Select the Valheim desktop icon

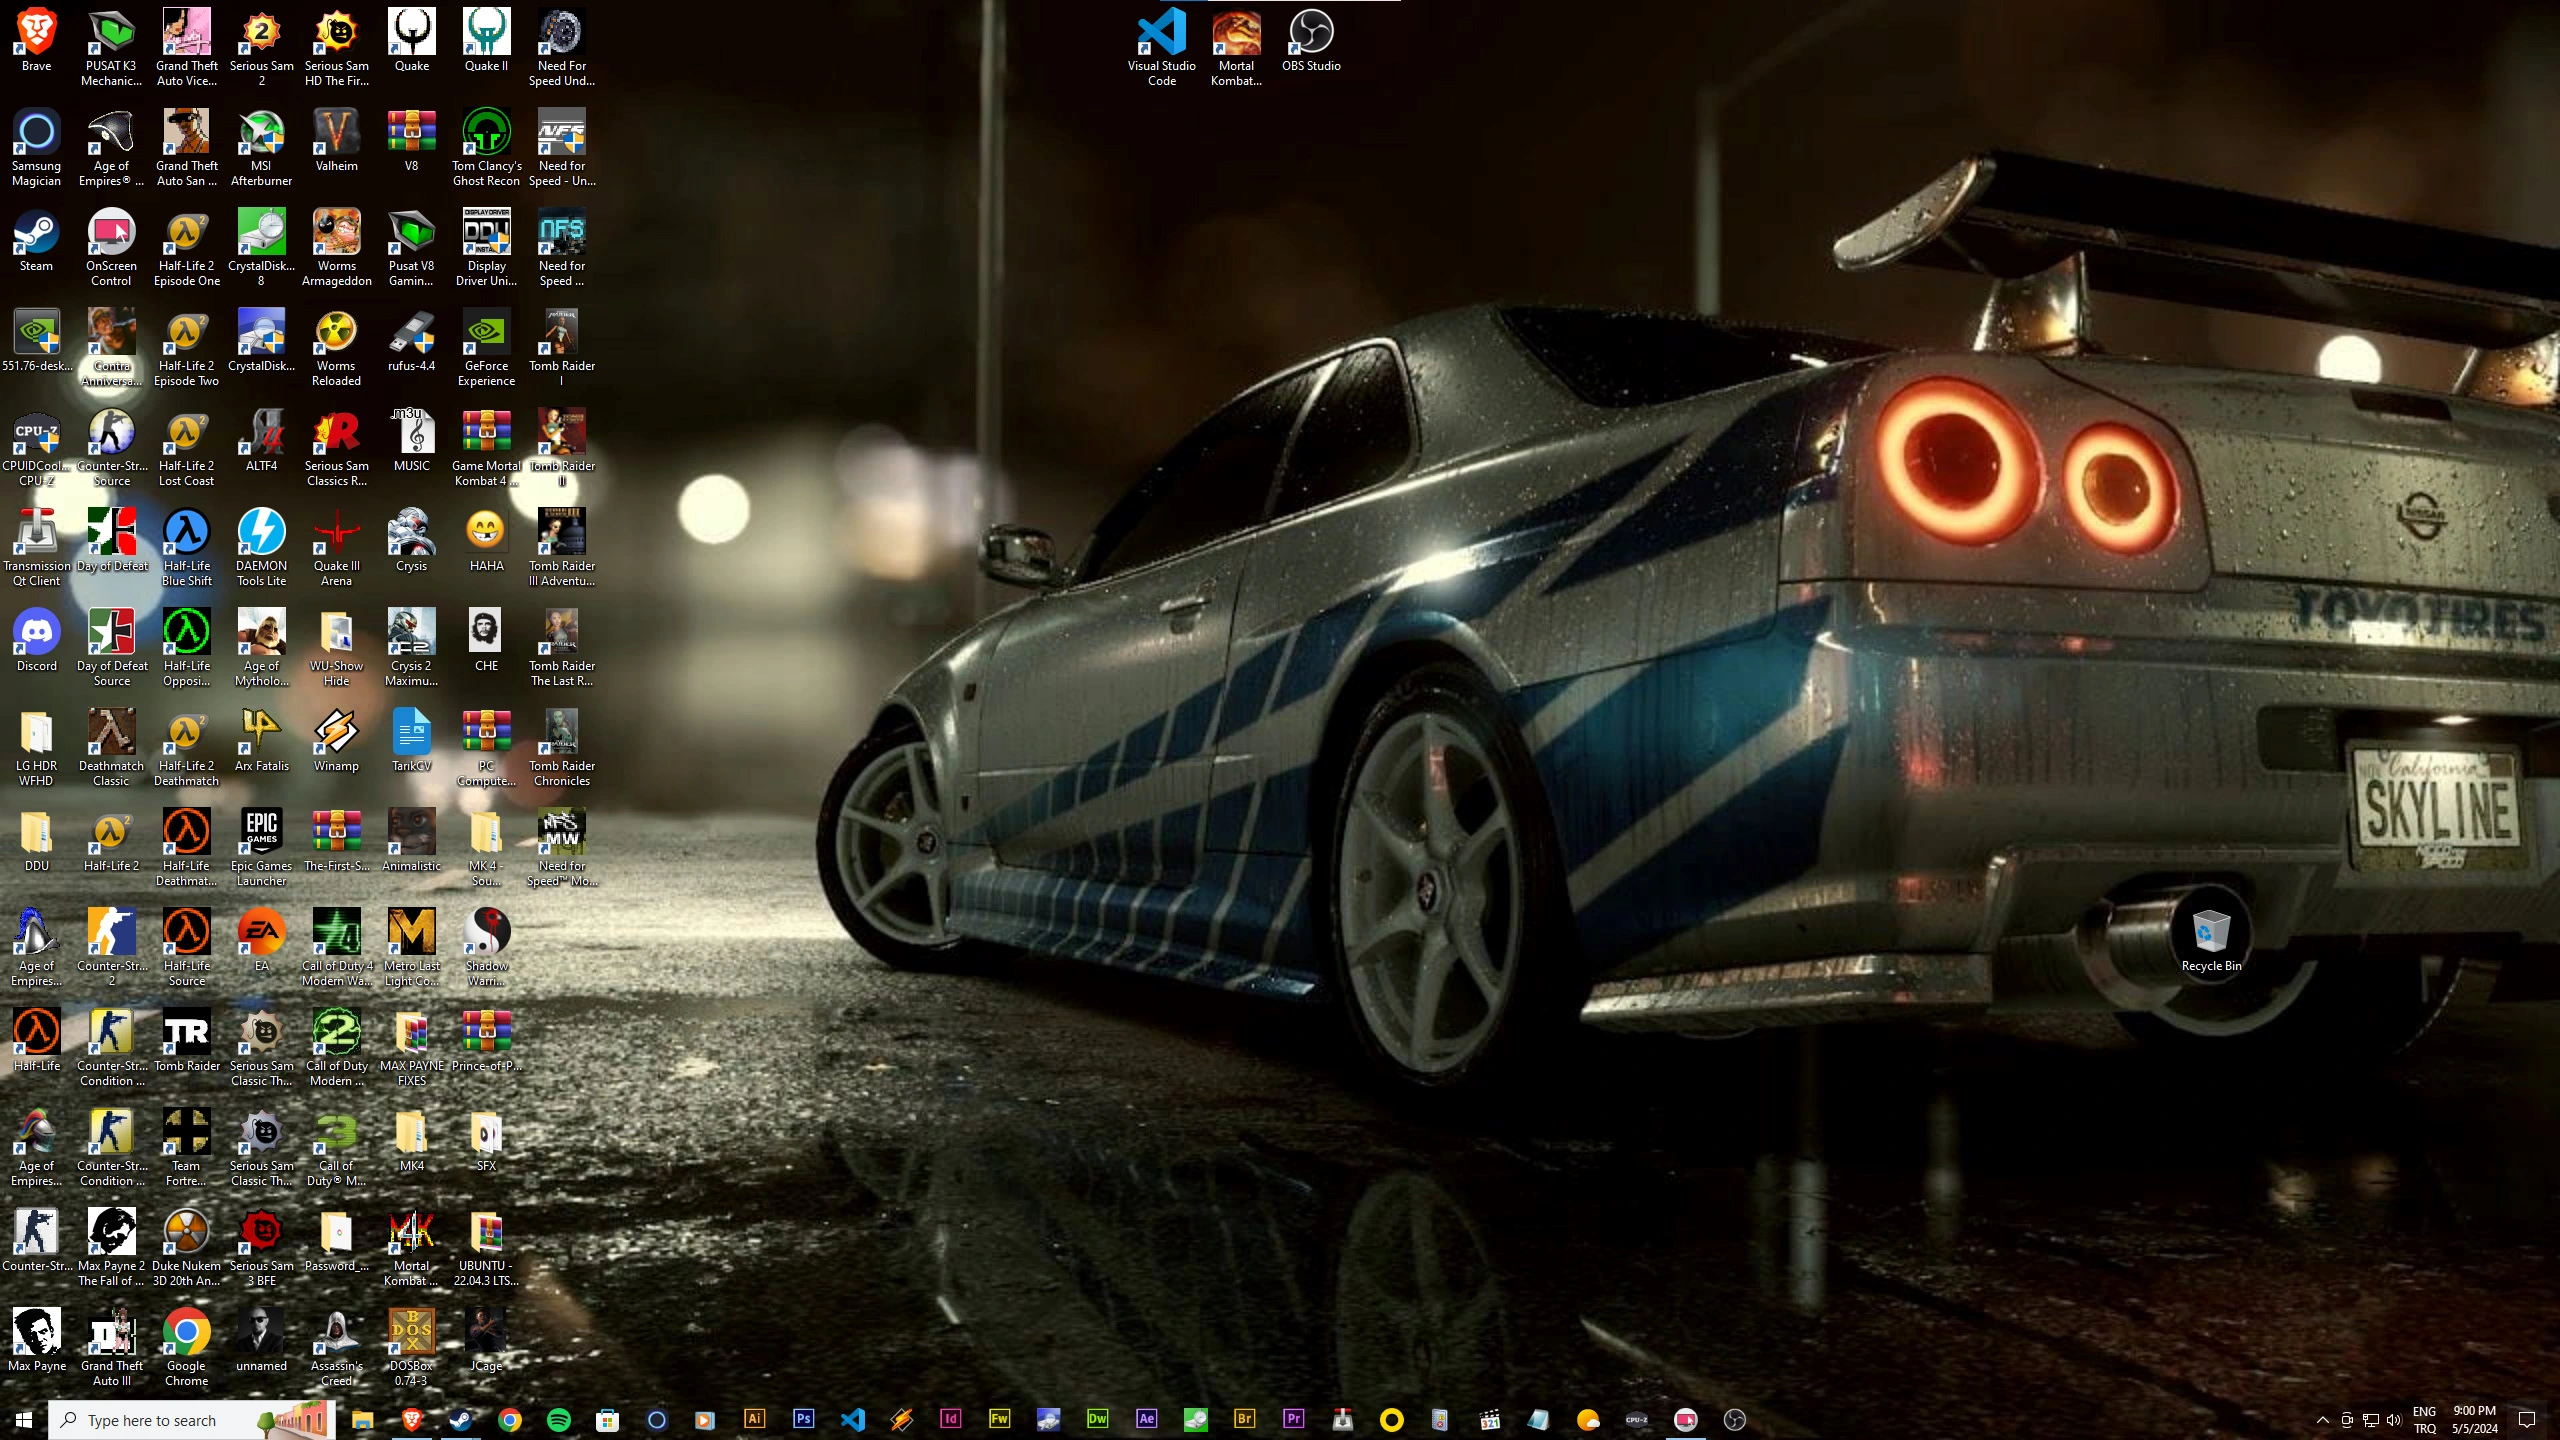click(337, 141)
